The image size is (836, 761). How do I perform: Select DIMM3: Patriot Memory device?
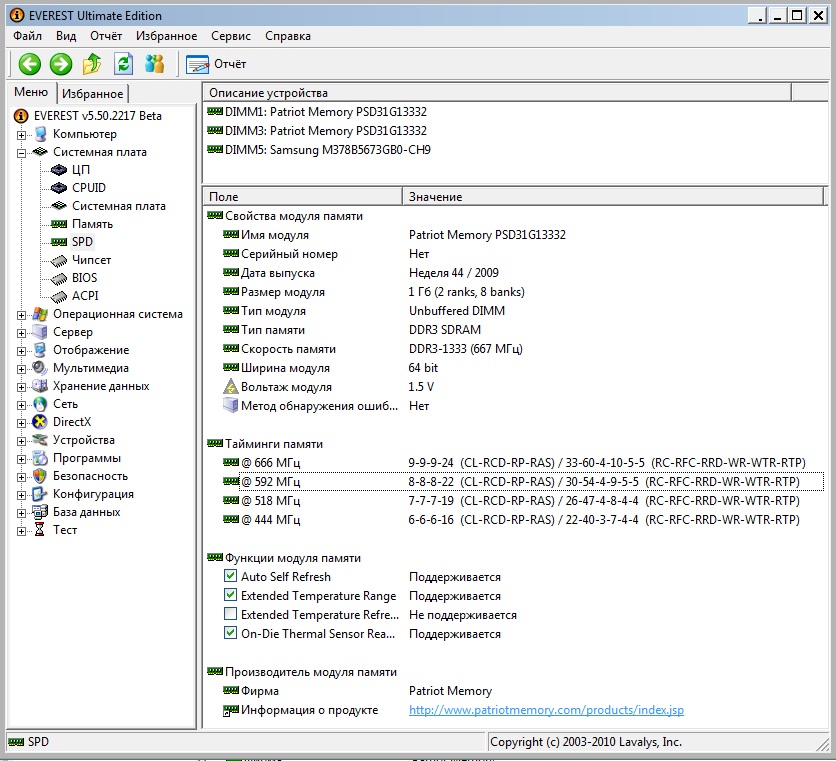(326, 131)
